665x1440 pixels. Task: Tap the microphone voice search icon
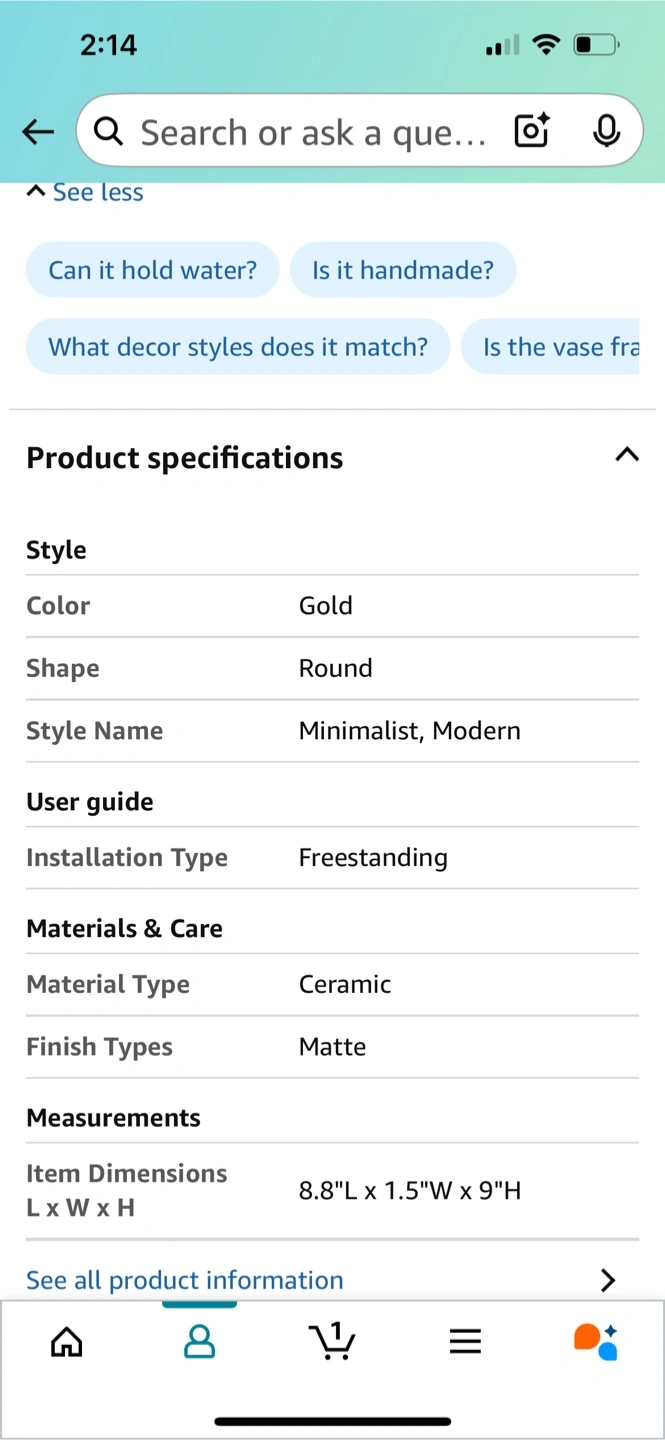coord(606,131)
